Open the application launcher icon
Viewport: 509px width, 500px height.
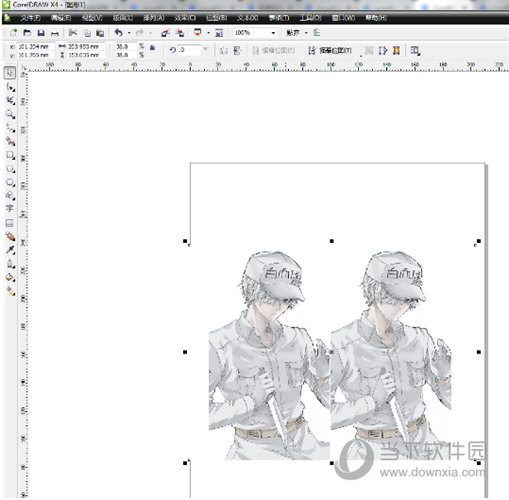(198, 33)
